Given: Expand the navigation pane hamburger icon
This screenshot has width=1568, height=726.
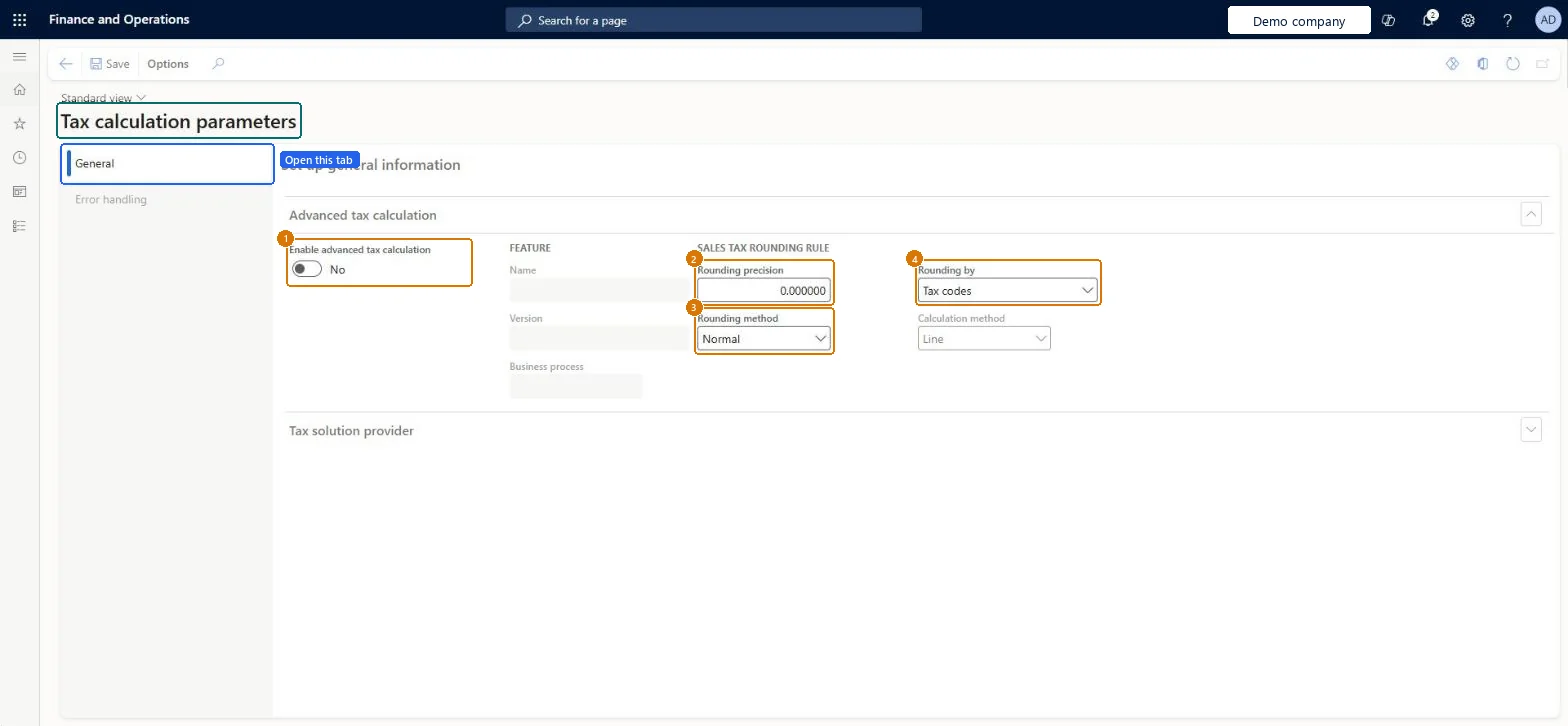Looking at the screenshot, I should (x=19, y=57).
